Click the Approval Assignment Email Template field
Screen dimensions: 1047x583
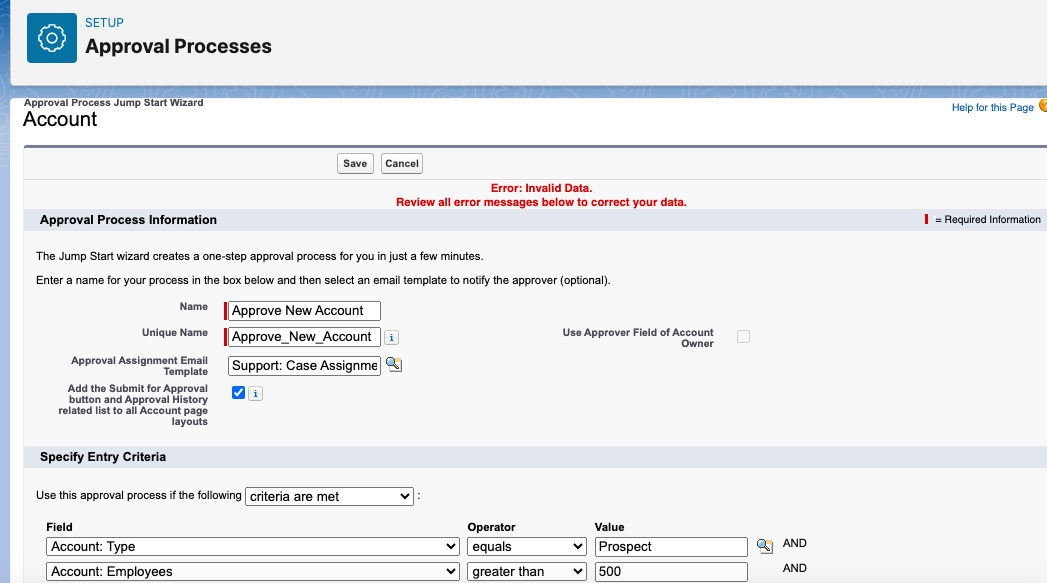[304, 365]
